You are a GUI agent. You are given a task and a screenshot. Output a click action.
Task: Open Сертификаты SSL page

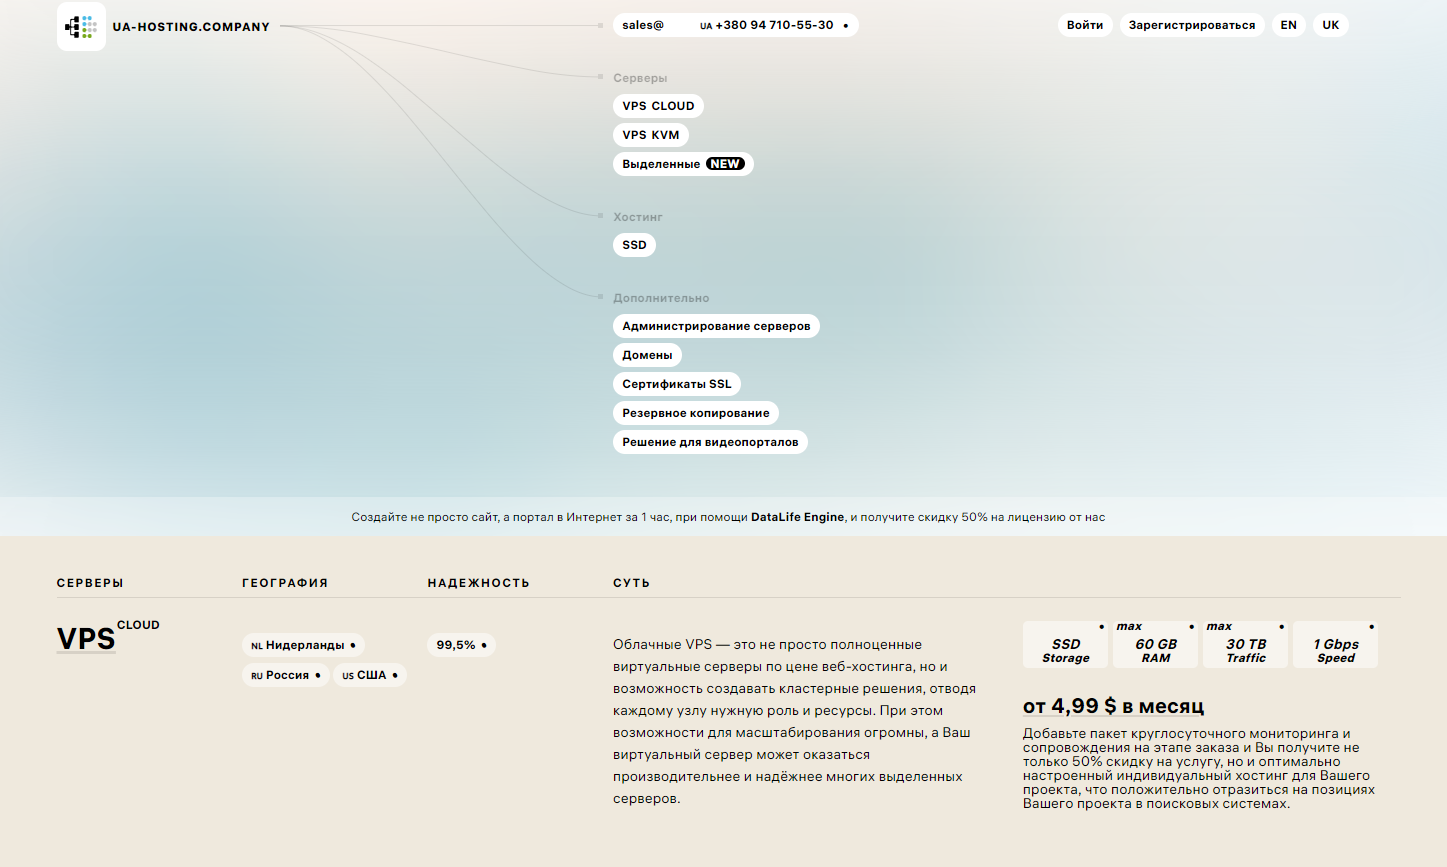point(676,384)
